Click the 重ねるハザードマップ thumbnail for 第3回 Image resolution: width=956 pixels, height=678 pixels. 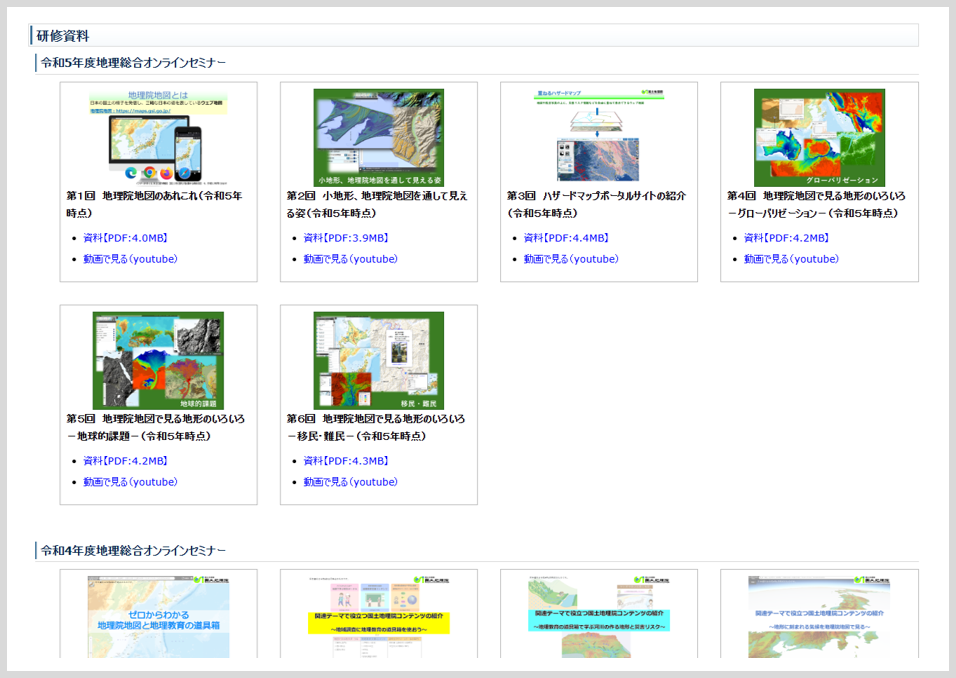click(x=599, y=137)
